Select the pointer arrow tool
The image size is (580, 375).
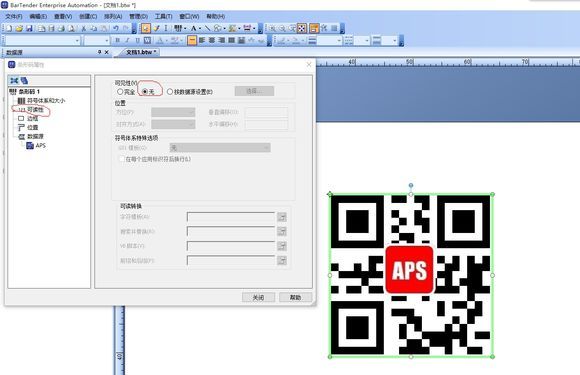click(x=146, y=28)
